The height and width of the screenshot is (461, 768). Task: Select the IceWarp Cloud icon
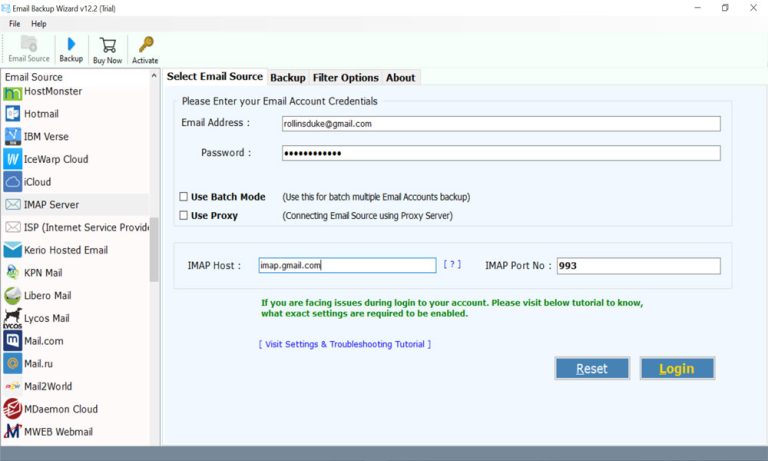click(x=13, y=159)
